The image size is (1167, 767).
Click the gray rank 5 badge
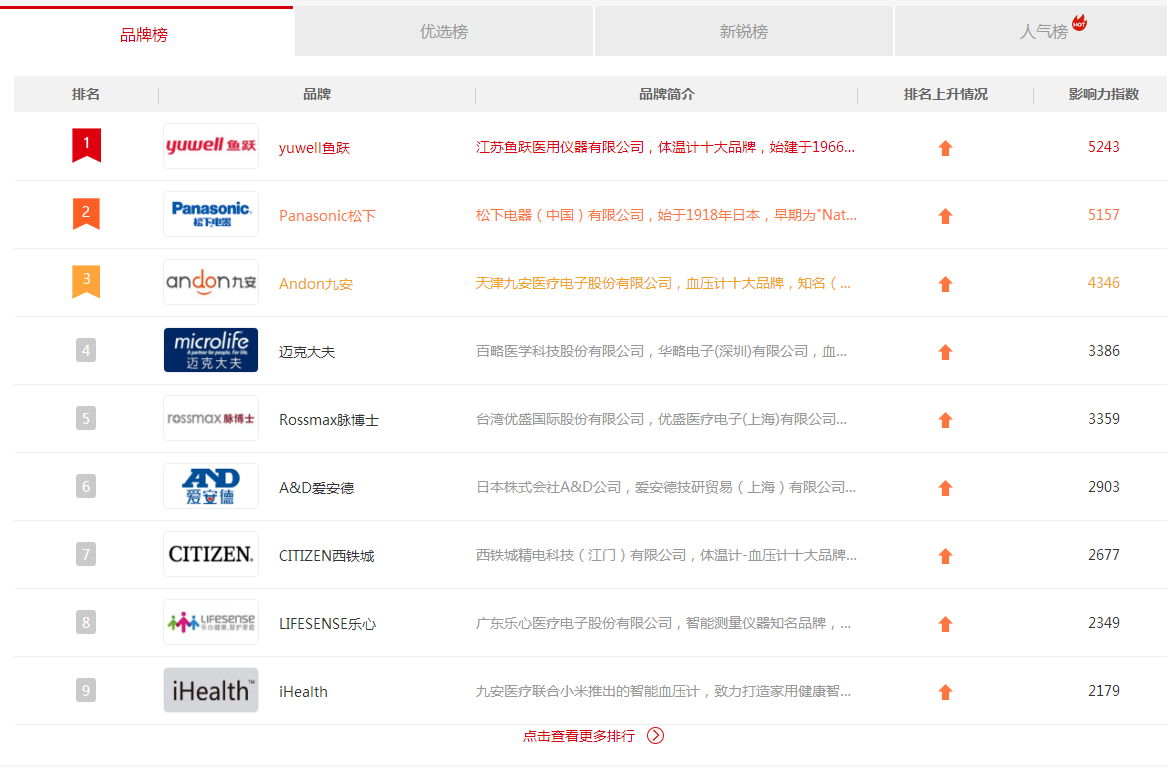(x=86, y=418)
